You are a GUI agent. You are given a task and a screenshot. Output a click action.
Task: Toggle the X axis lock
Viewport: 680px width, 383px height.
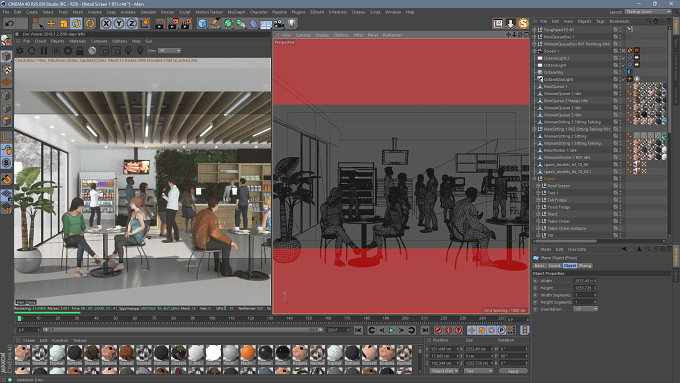click(106, 23)
